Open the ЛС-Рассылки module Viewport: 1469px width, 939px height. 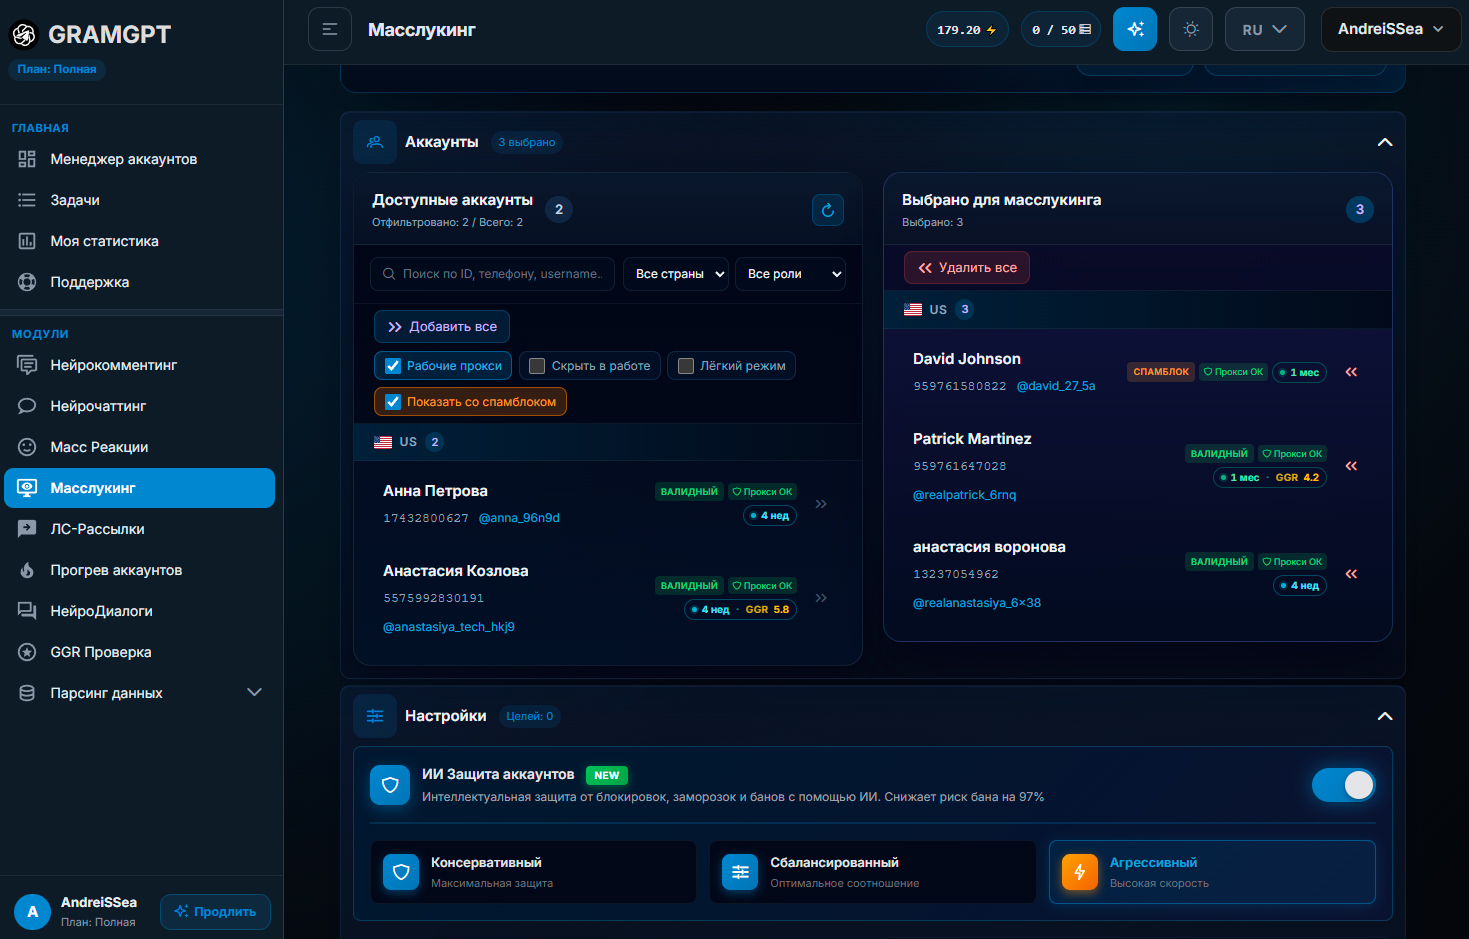pos(139,529)
